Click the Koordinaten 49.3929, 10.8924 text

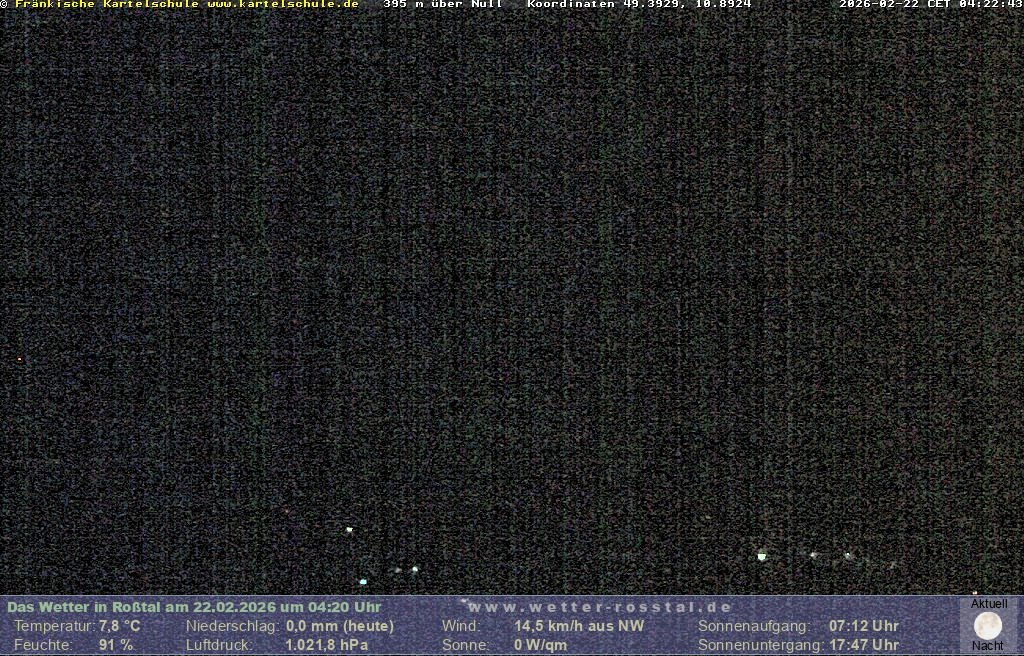[x=639, y=4]
